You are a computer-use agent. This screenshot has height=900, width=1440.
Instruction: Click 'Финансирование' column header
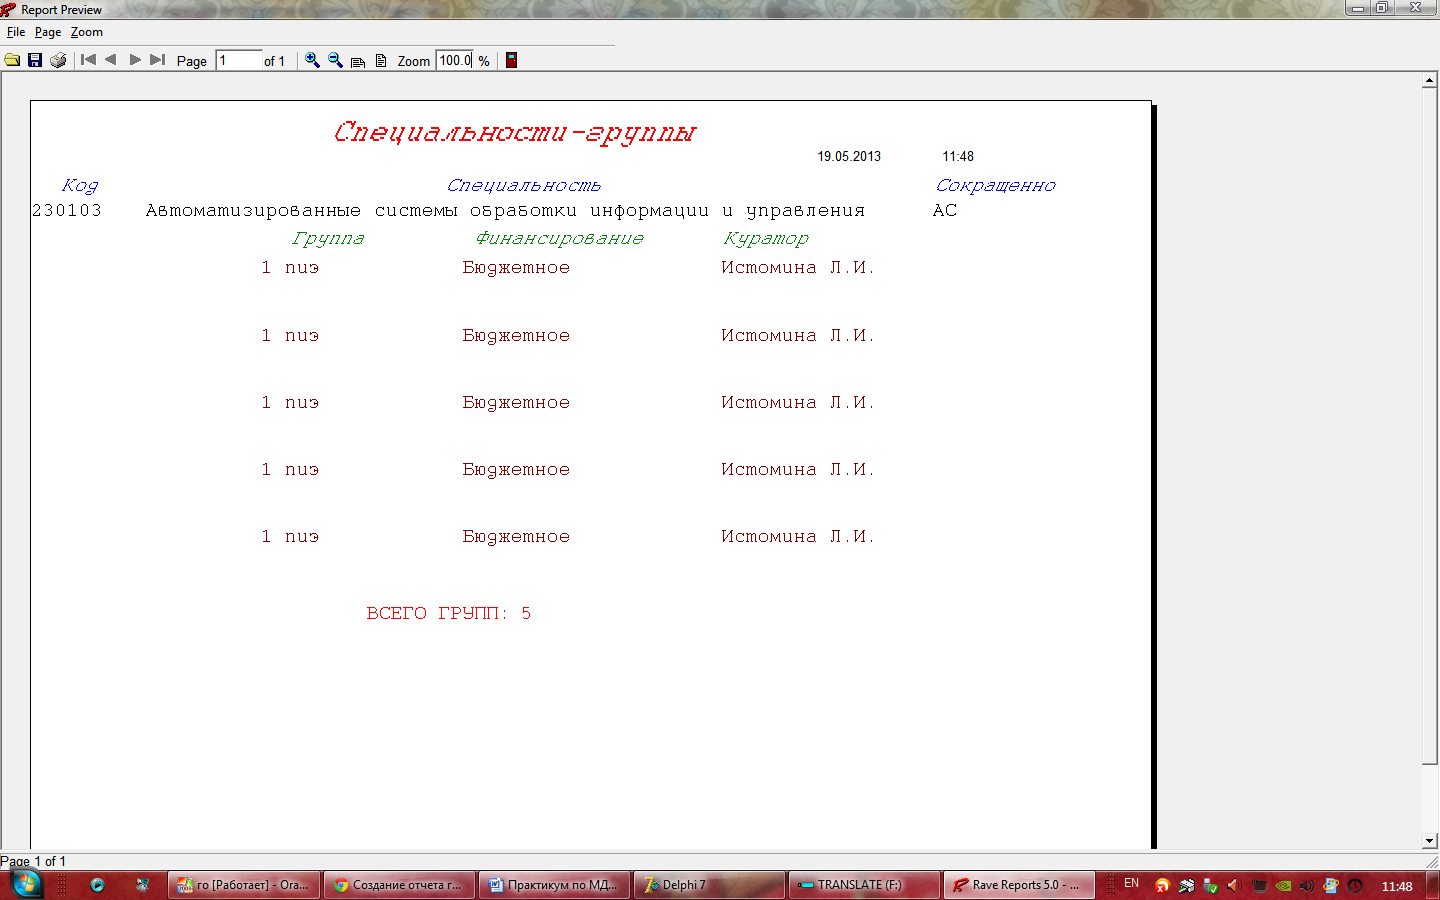560,238
